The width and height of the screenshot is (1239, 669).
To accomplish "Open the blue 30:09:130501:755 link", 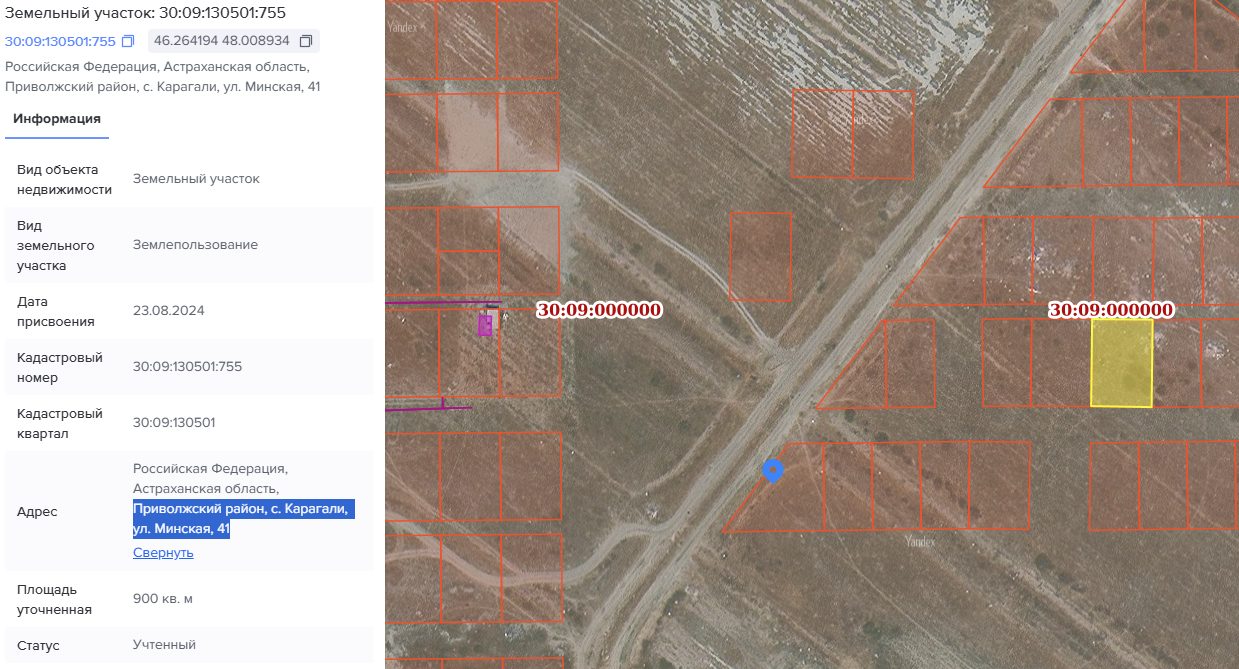I will 60,42.
